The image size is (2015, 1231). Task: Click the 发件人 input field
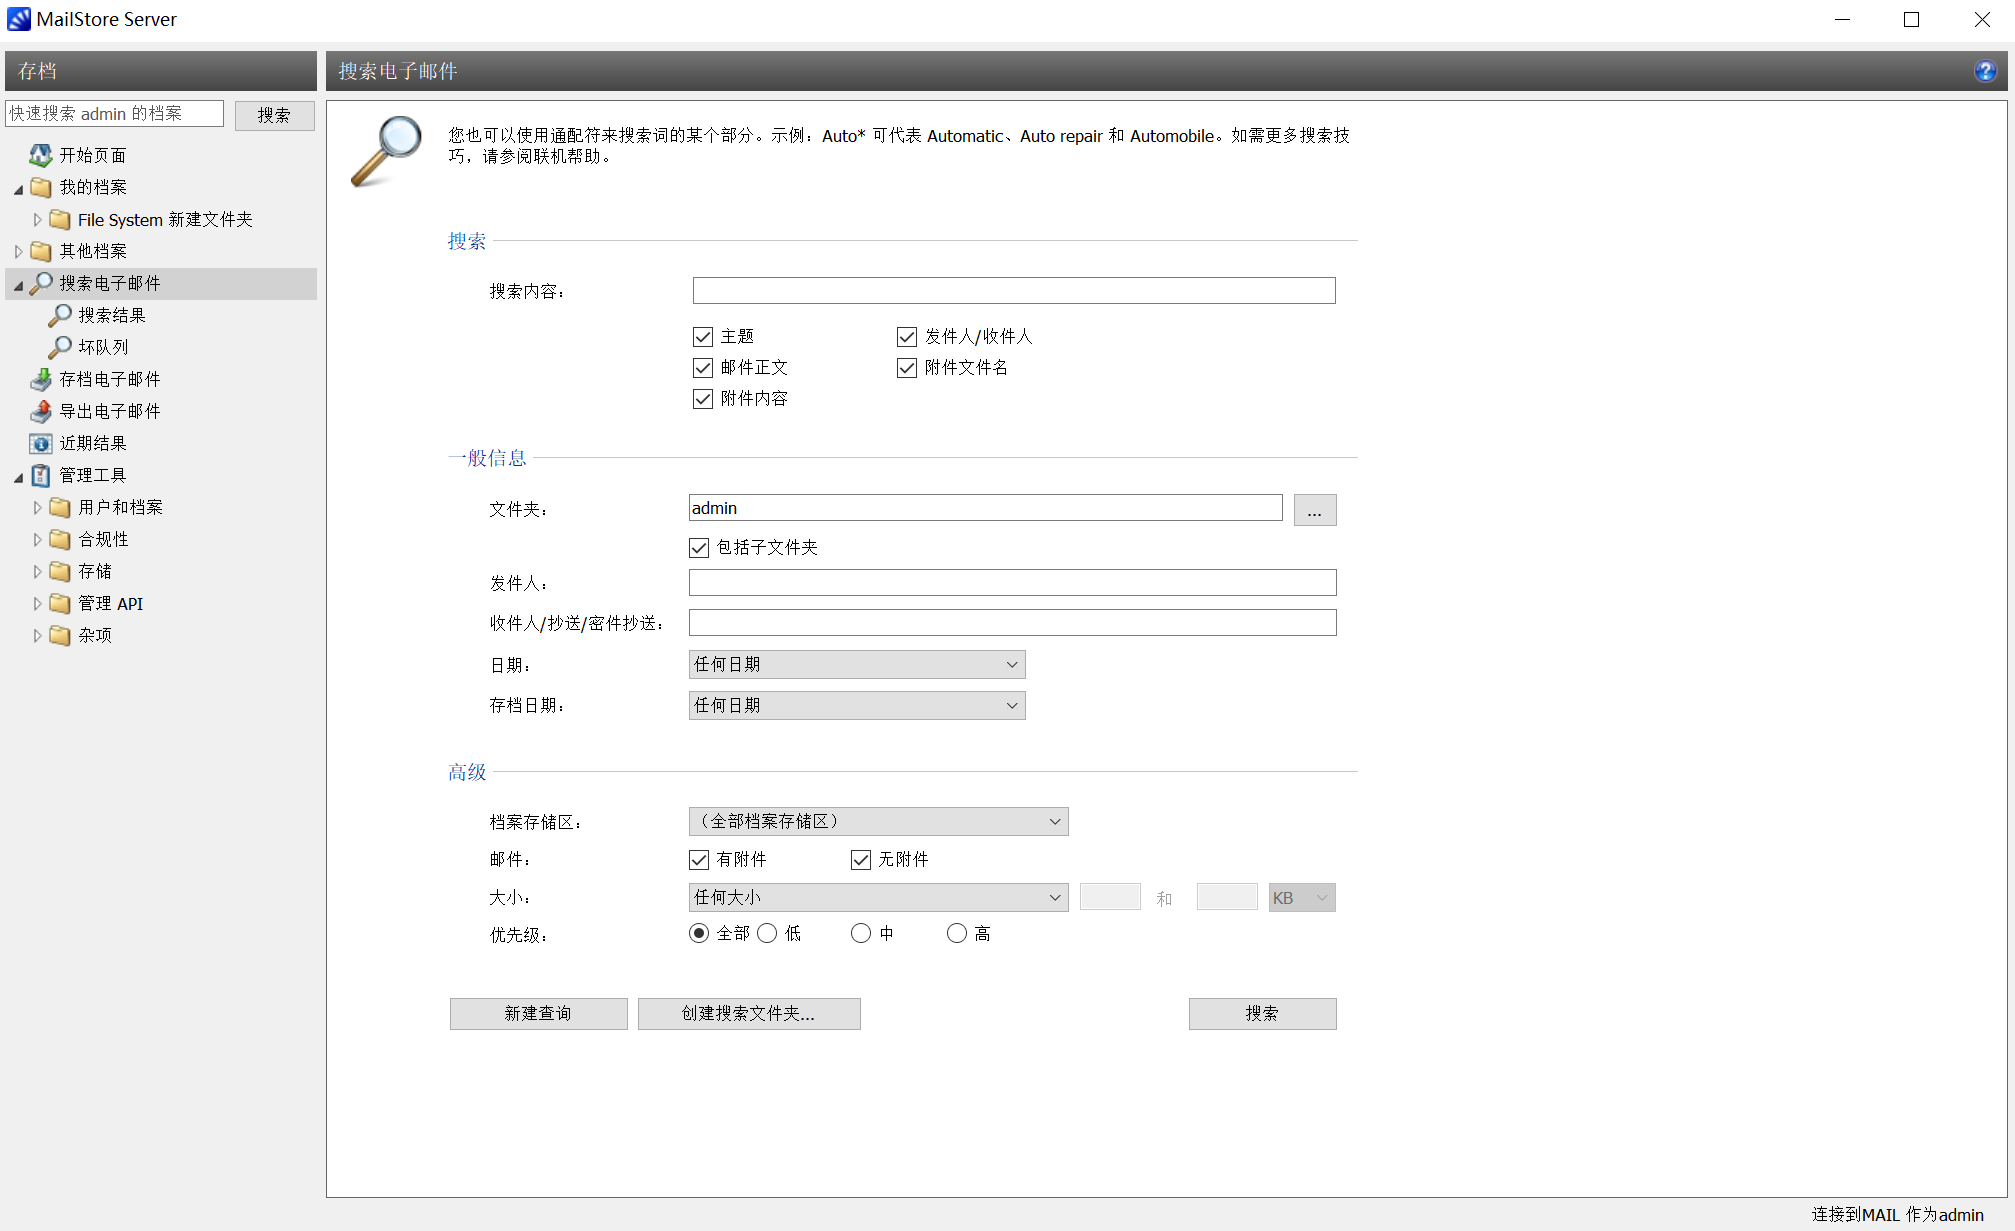[1012, 583]
